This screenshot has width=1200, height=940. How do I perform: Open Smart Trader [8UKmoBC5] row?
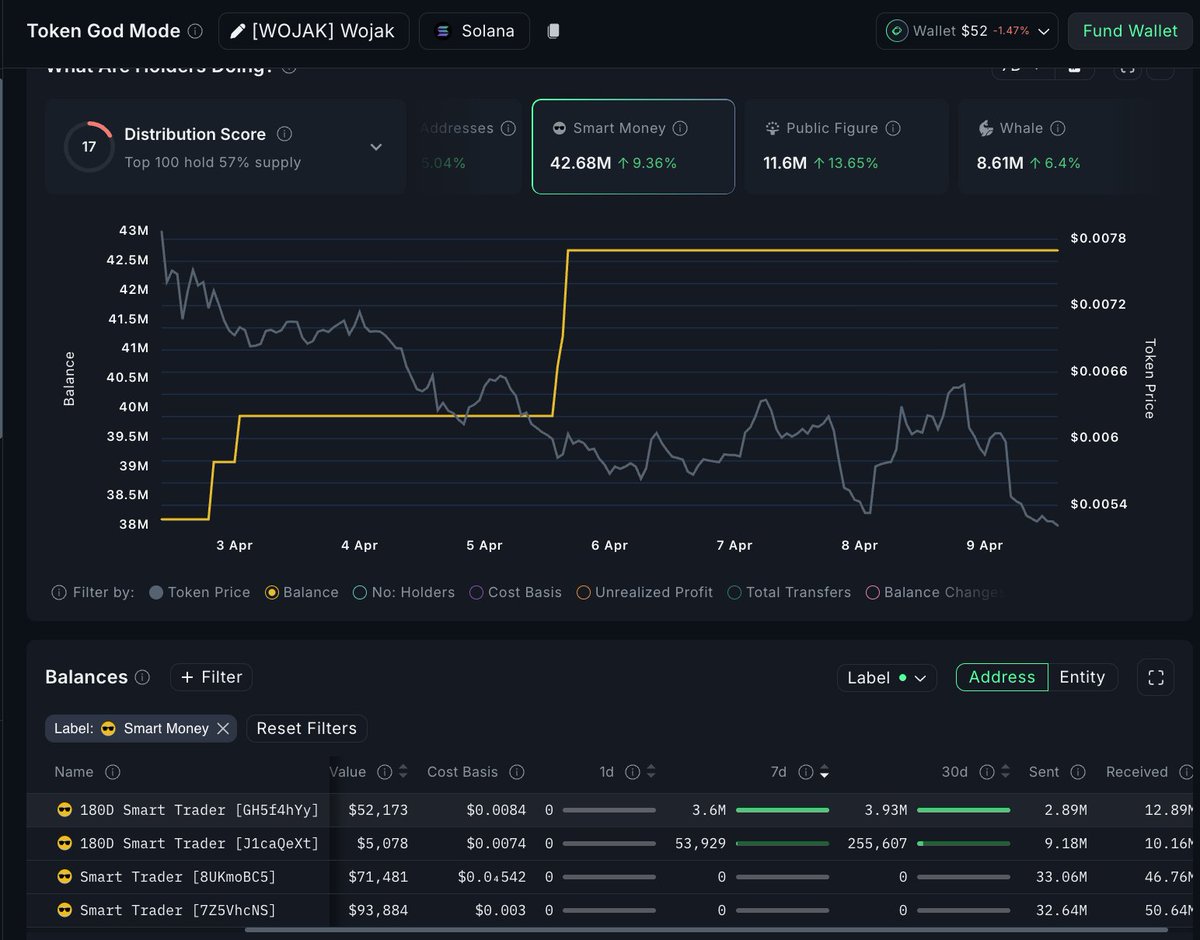point(610,877)
